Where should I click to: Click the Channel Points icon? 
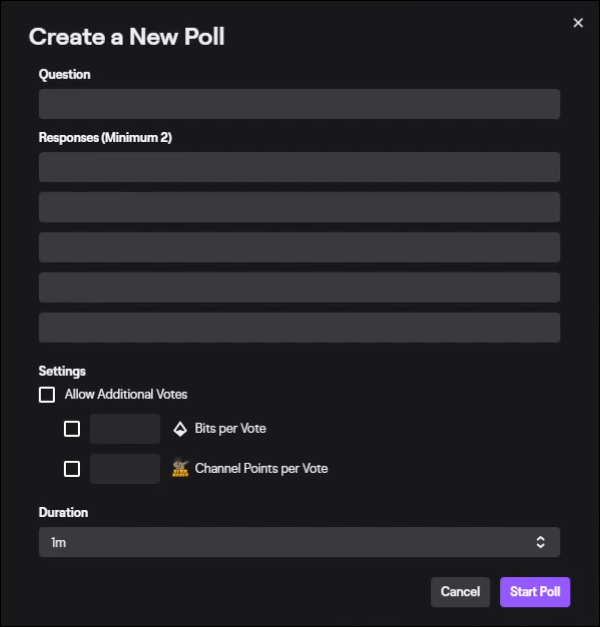point(180,468)
